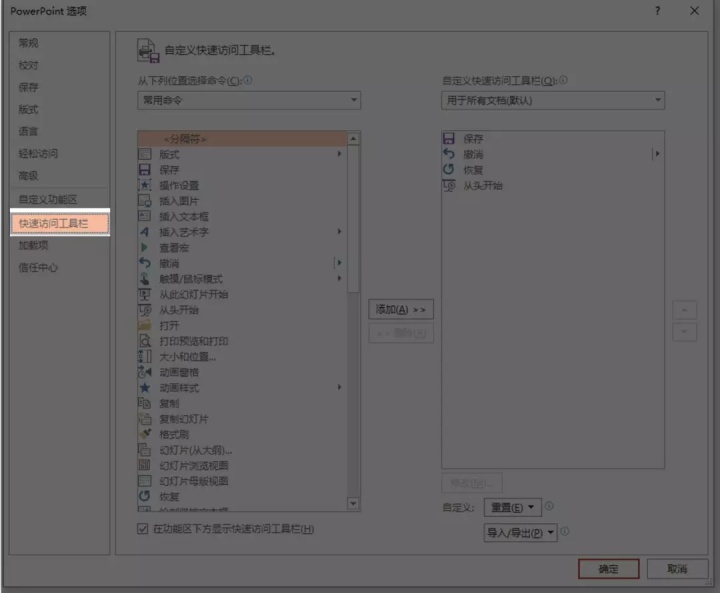Click command list scroll up arrow
The image size is (720, 593).
tap(353, 139)
